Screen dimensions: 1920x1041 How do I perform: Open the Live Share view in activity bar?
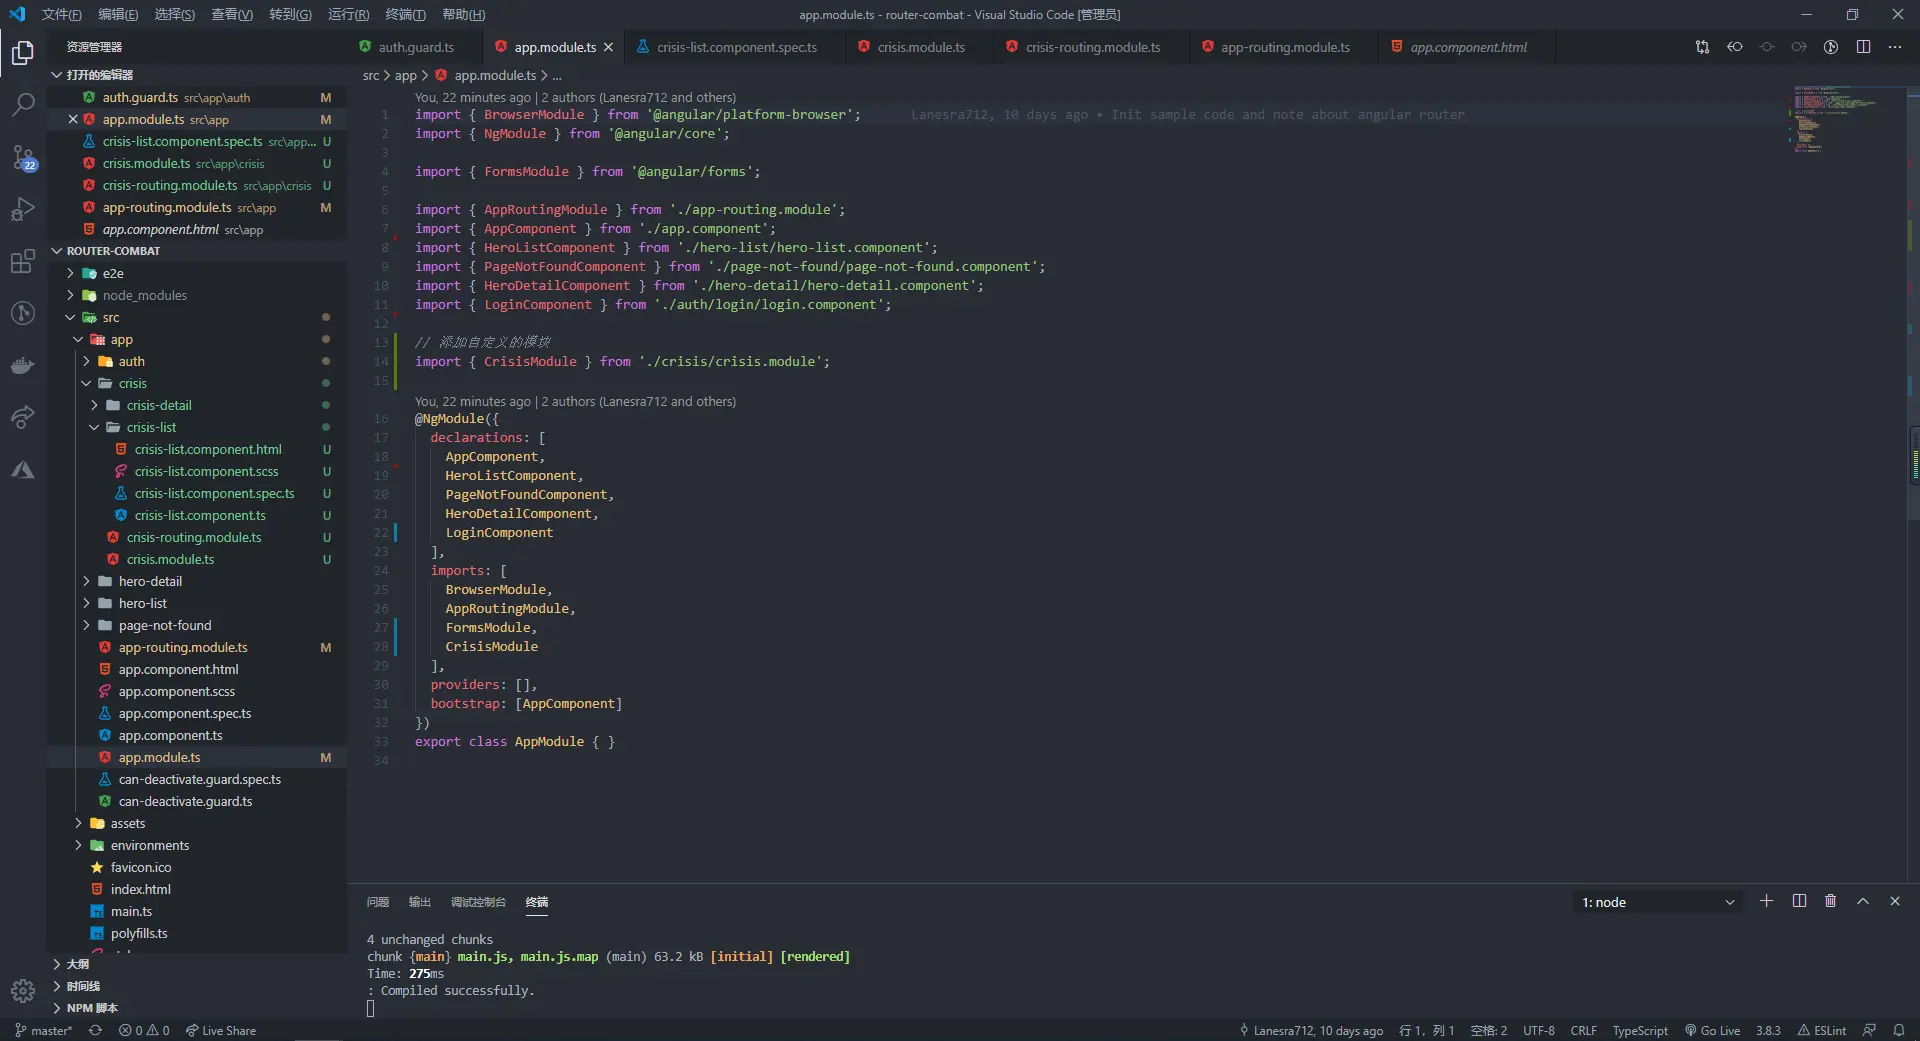23,417
